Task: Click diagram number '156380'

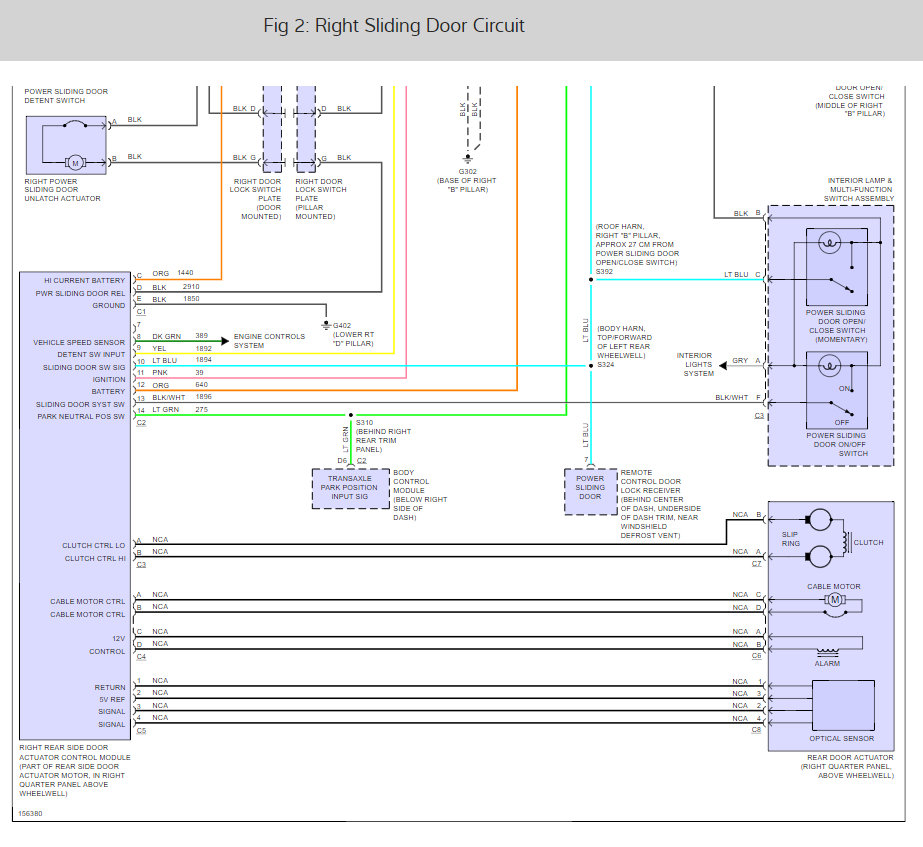Action: 30,813
